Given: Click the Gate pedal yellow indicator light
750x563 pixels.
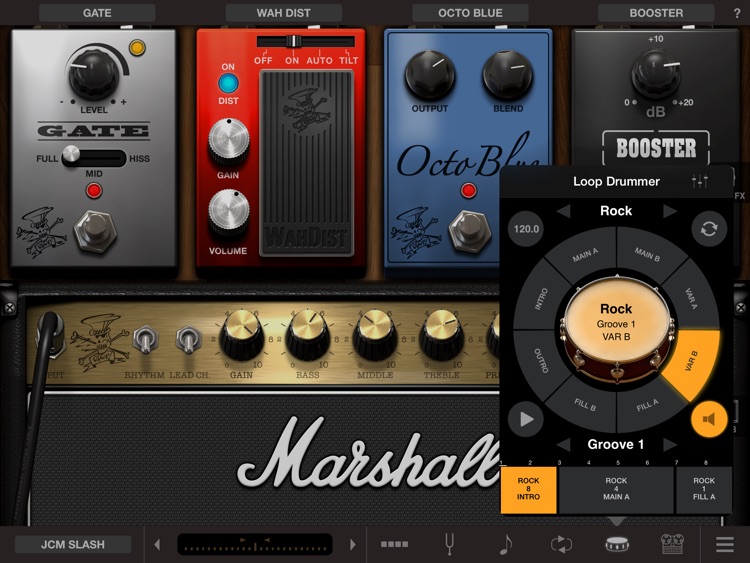Looking at the screenshot, I should 137,48.
